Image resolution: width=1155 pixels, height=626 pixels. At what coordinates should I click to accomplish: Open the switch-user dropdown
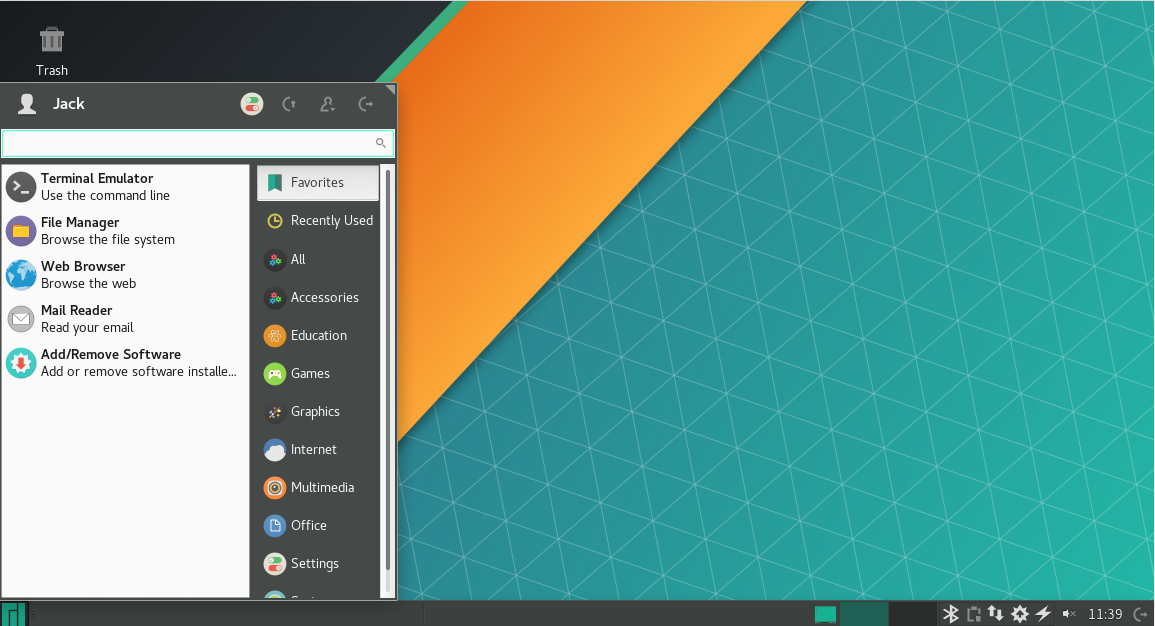tap(327, 104)
